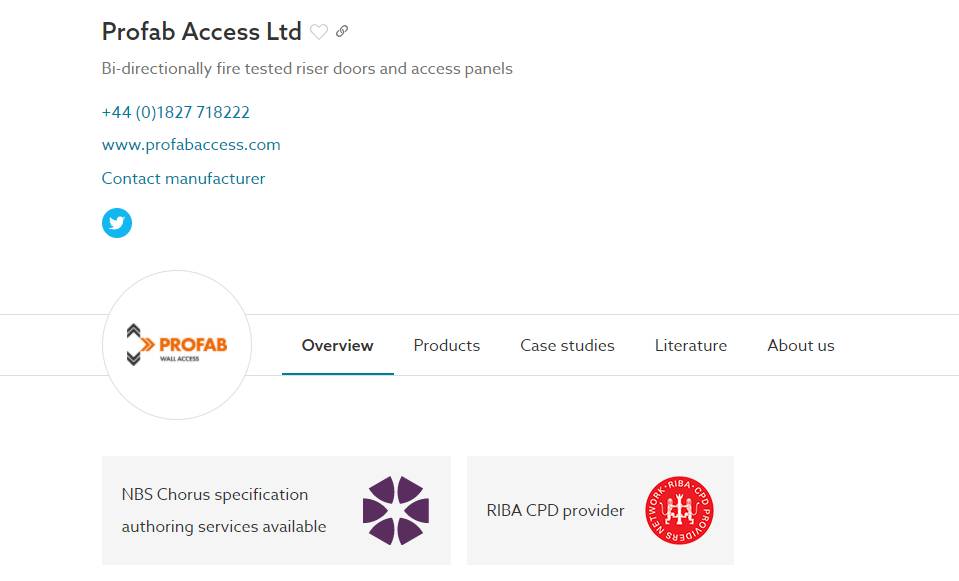The width and height of the screenshot is (959, 581).
Task: Click the NBS Chorus specification authoring text
Action: [x=223, y=510]
